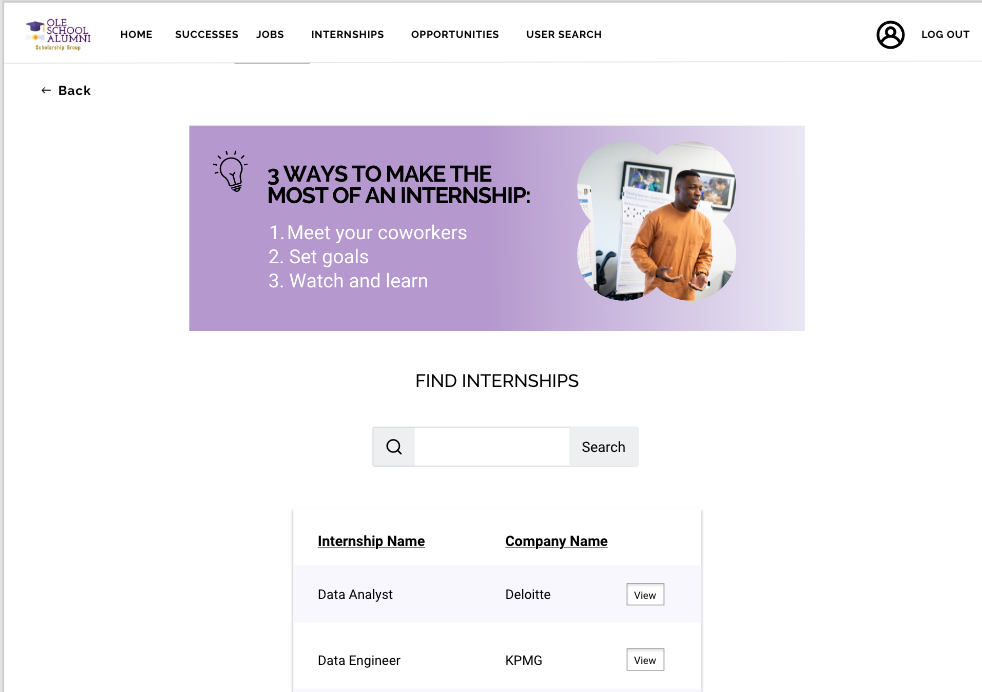982x692 pixels.
Task: Select Internships in the navigation bar
Action: [347, 34]
